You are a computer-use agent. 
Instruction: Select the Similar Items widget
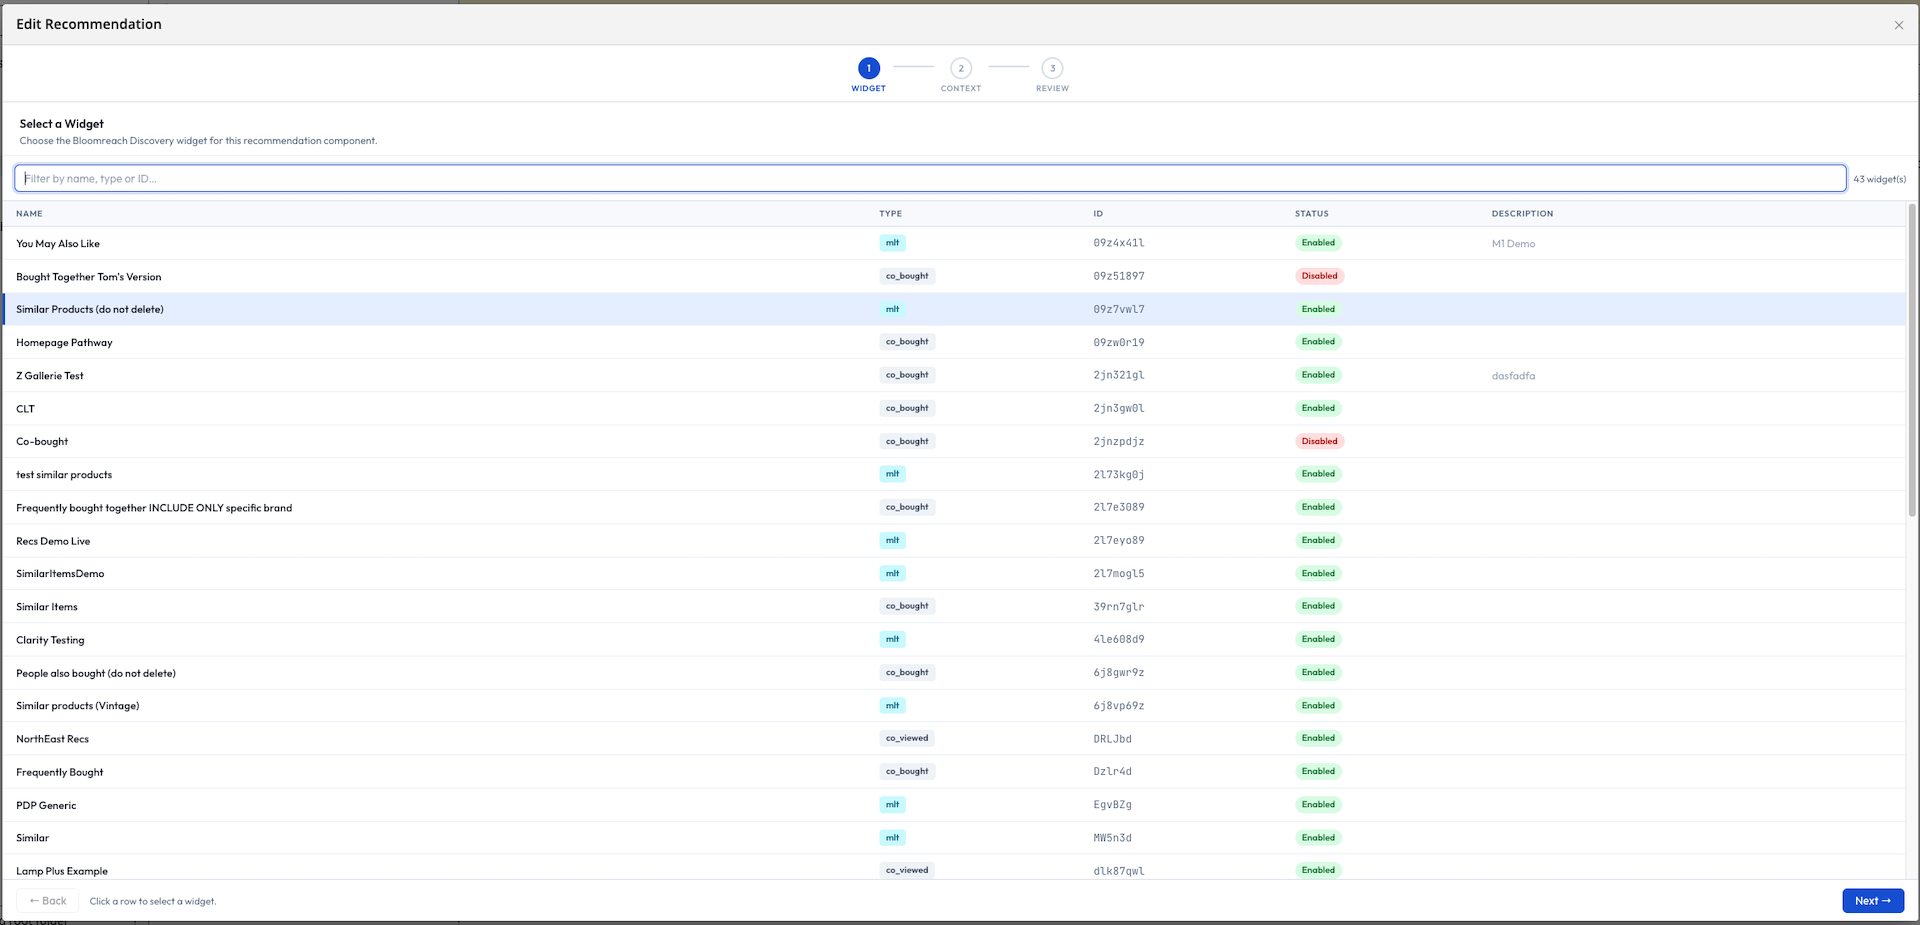click(954, 606)
